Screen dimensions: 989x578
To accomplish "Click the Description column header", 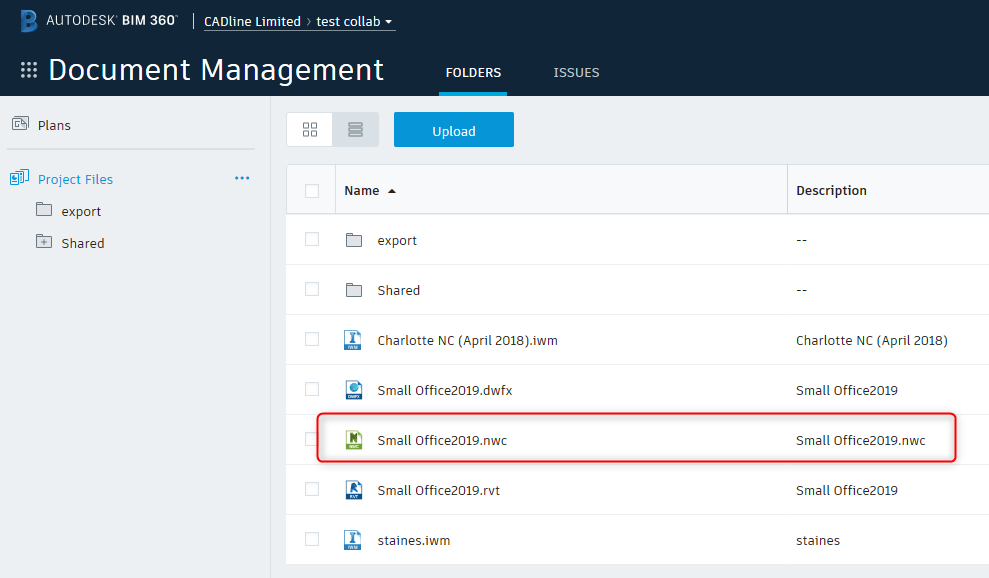I will tap(831, 191).
